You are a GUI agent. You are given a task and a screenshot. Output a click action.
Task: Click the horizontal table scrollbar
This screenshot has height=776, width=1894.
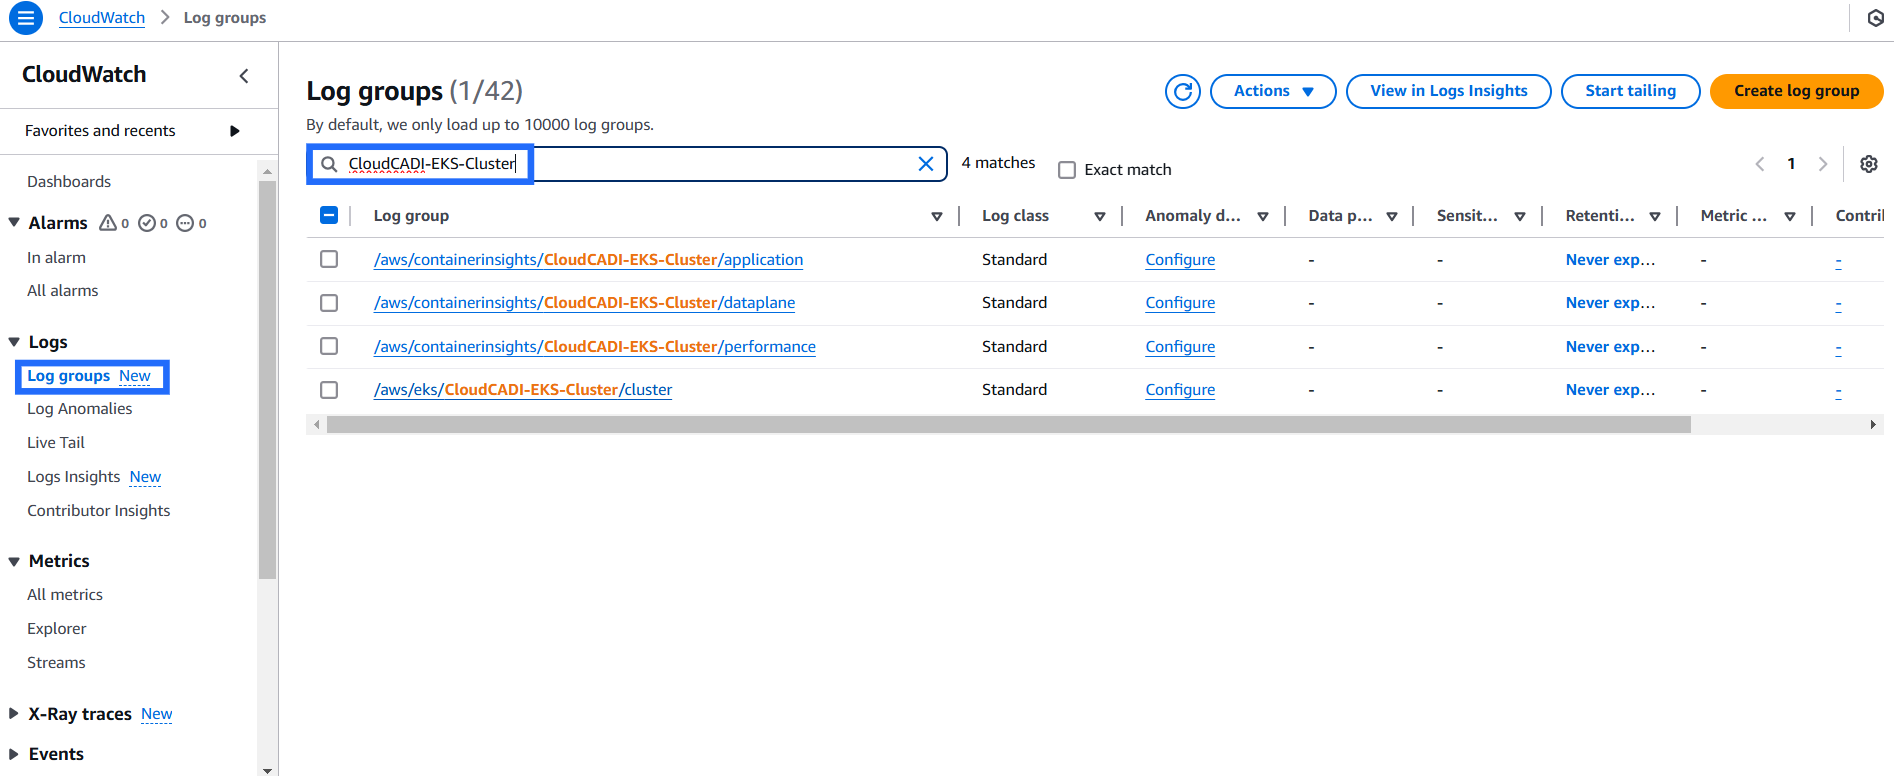pyautogui.click(x=1008, y=425)
